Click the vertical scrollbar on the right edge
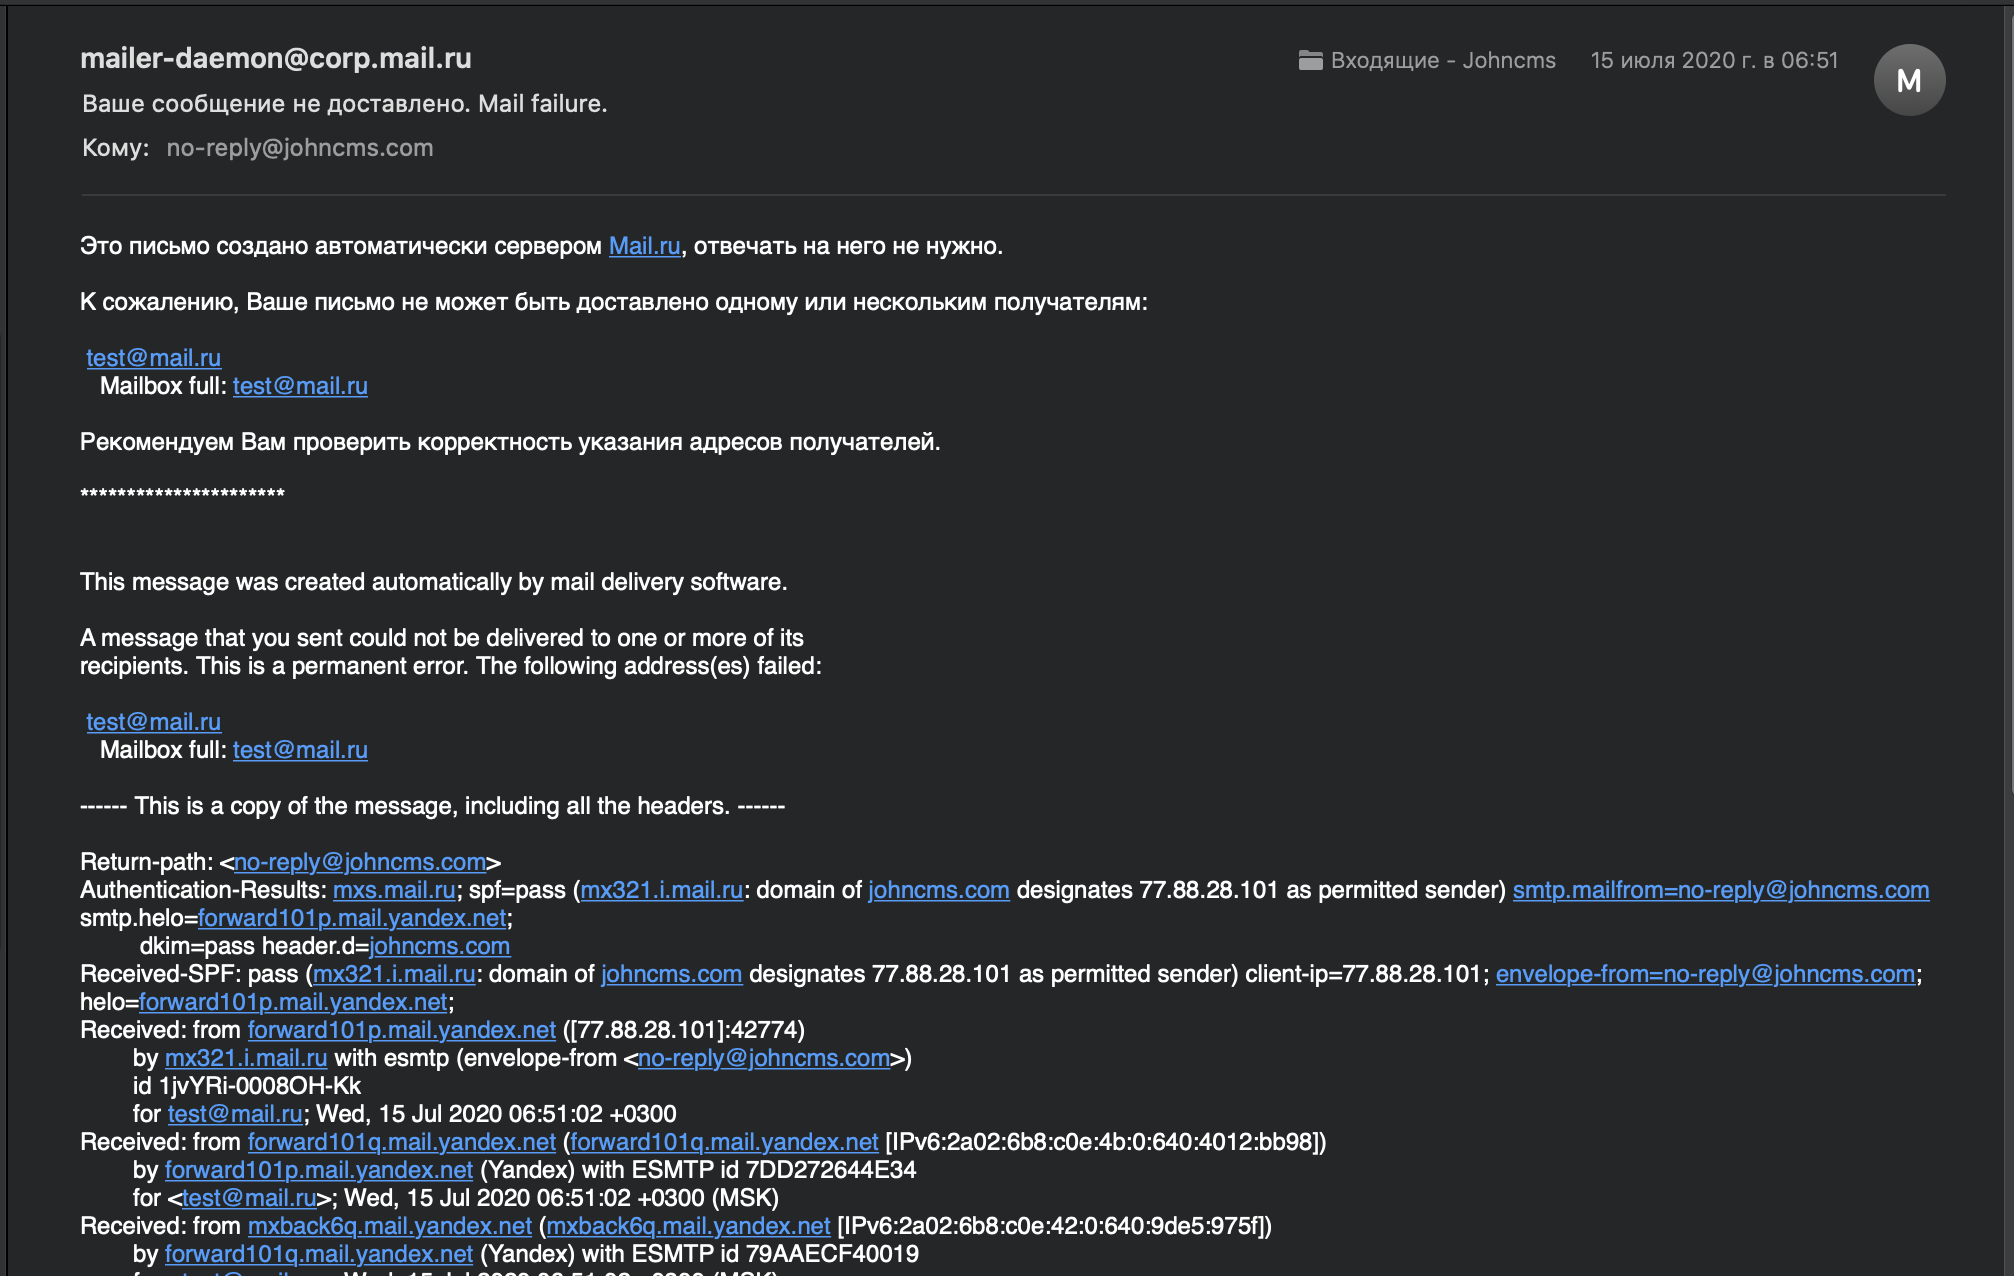 pyautogui.click(x=2009, y=400)
